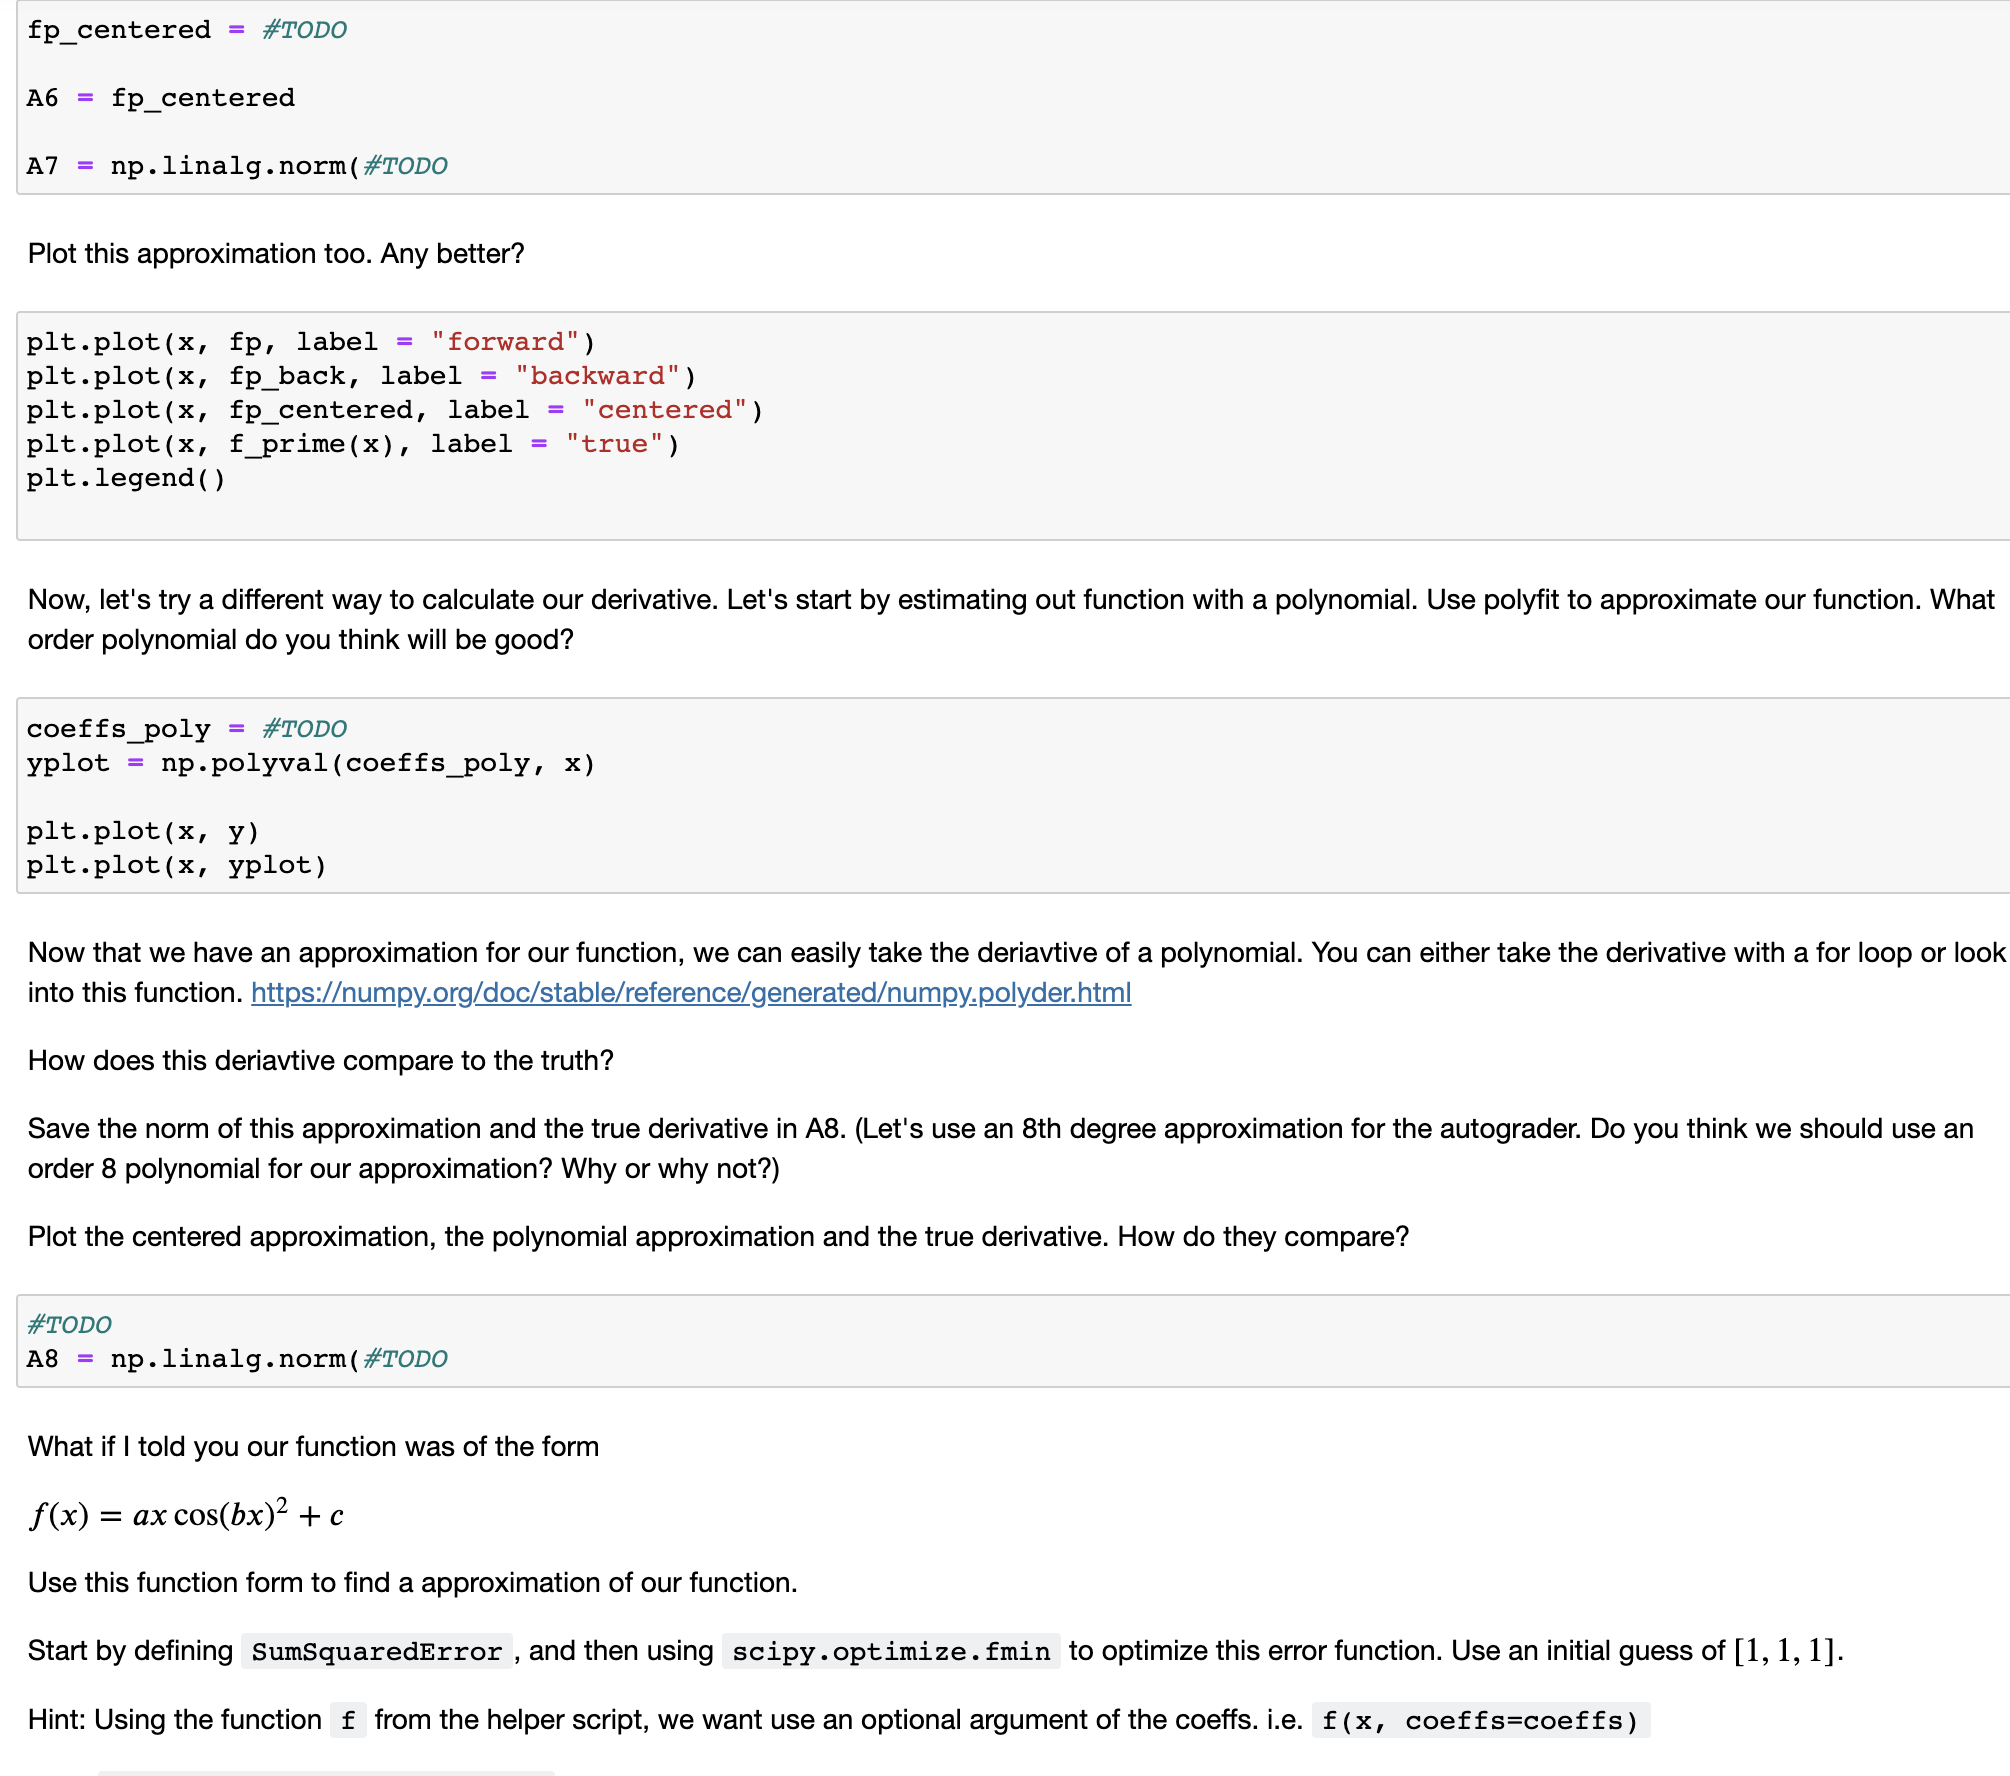Click the "Plot this approximation too" text cell

(276, 254)
